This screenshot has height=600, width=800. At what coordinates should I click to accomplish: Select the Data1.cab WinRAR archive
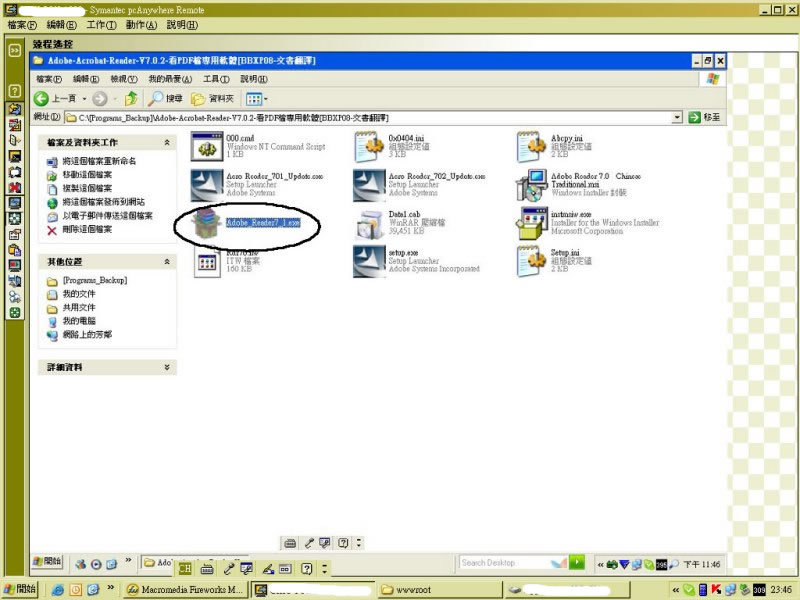pos(399,223)
